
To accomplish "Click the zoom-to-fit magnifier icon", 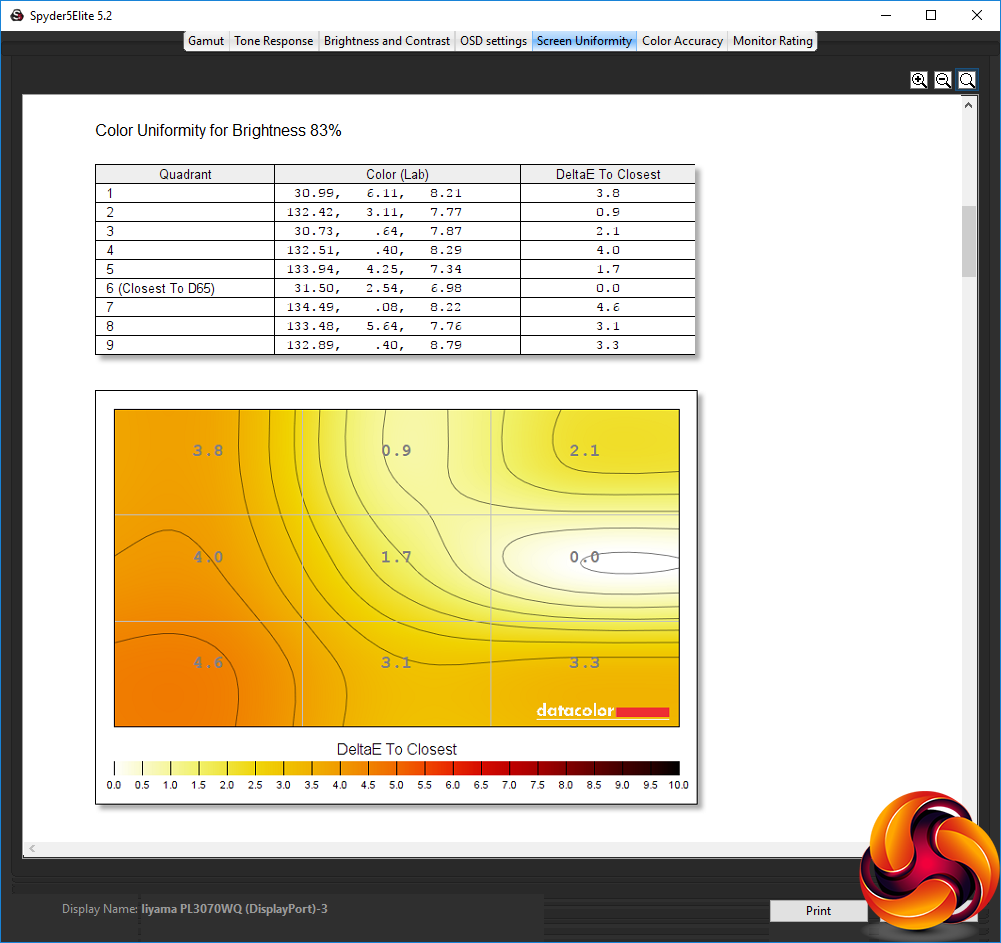I will click(x=967, y=80).
